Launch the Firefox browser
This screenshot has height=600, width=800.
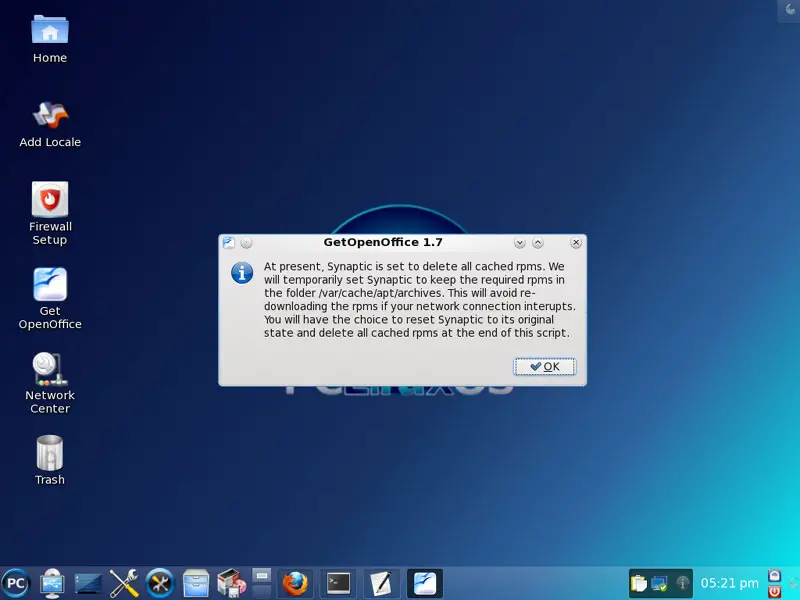pos(295,583)
